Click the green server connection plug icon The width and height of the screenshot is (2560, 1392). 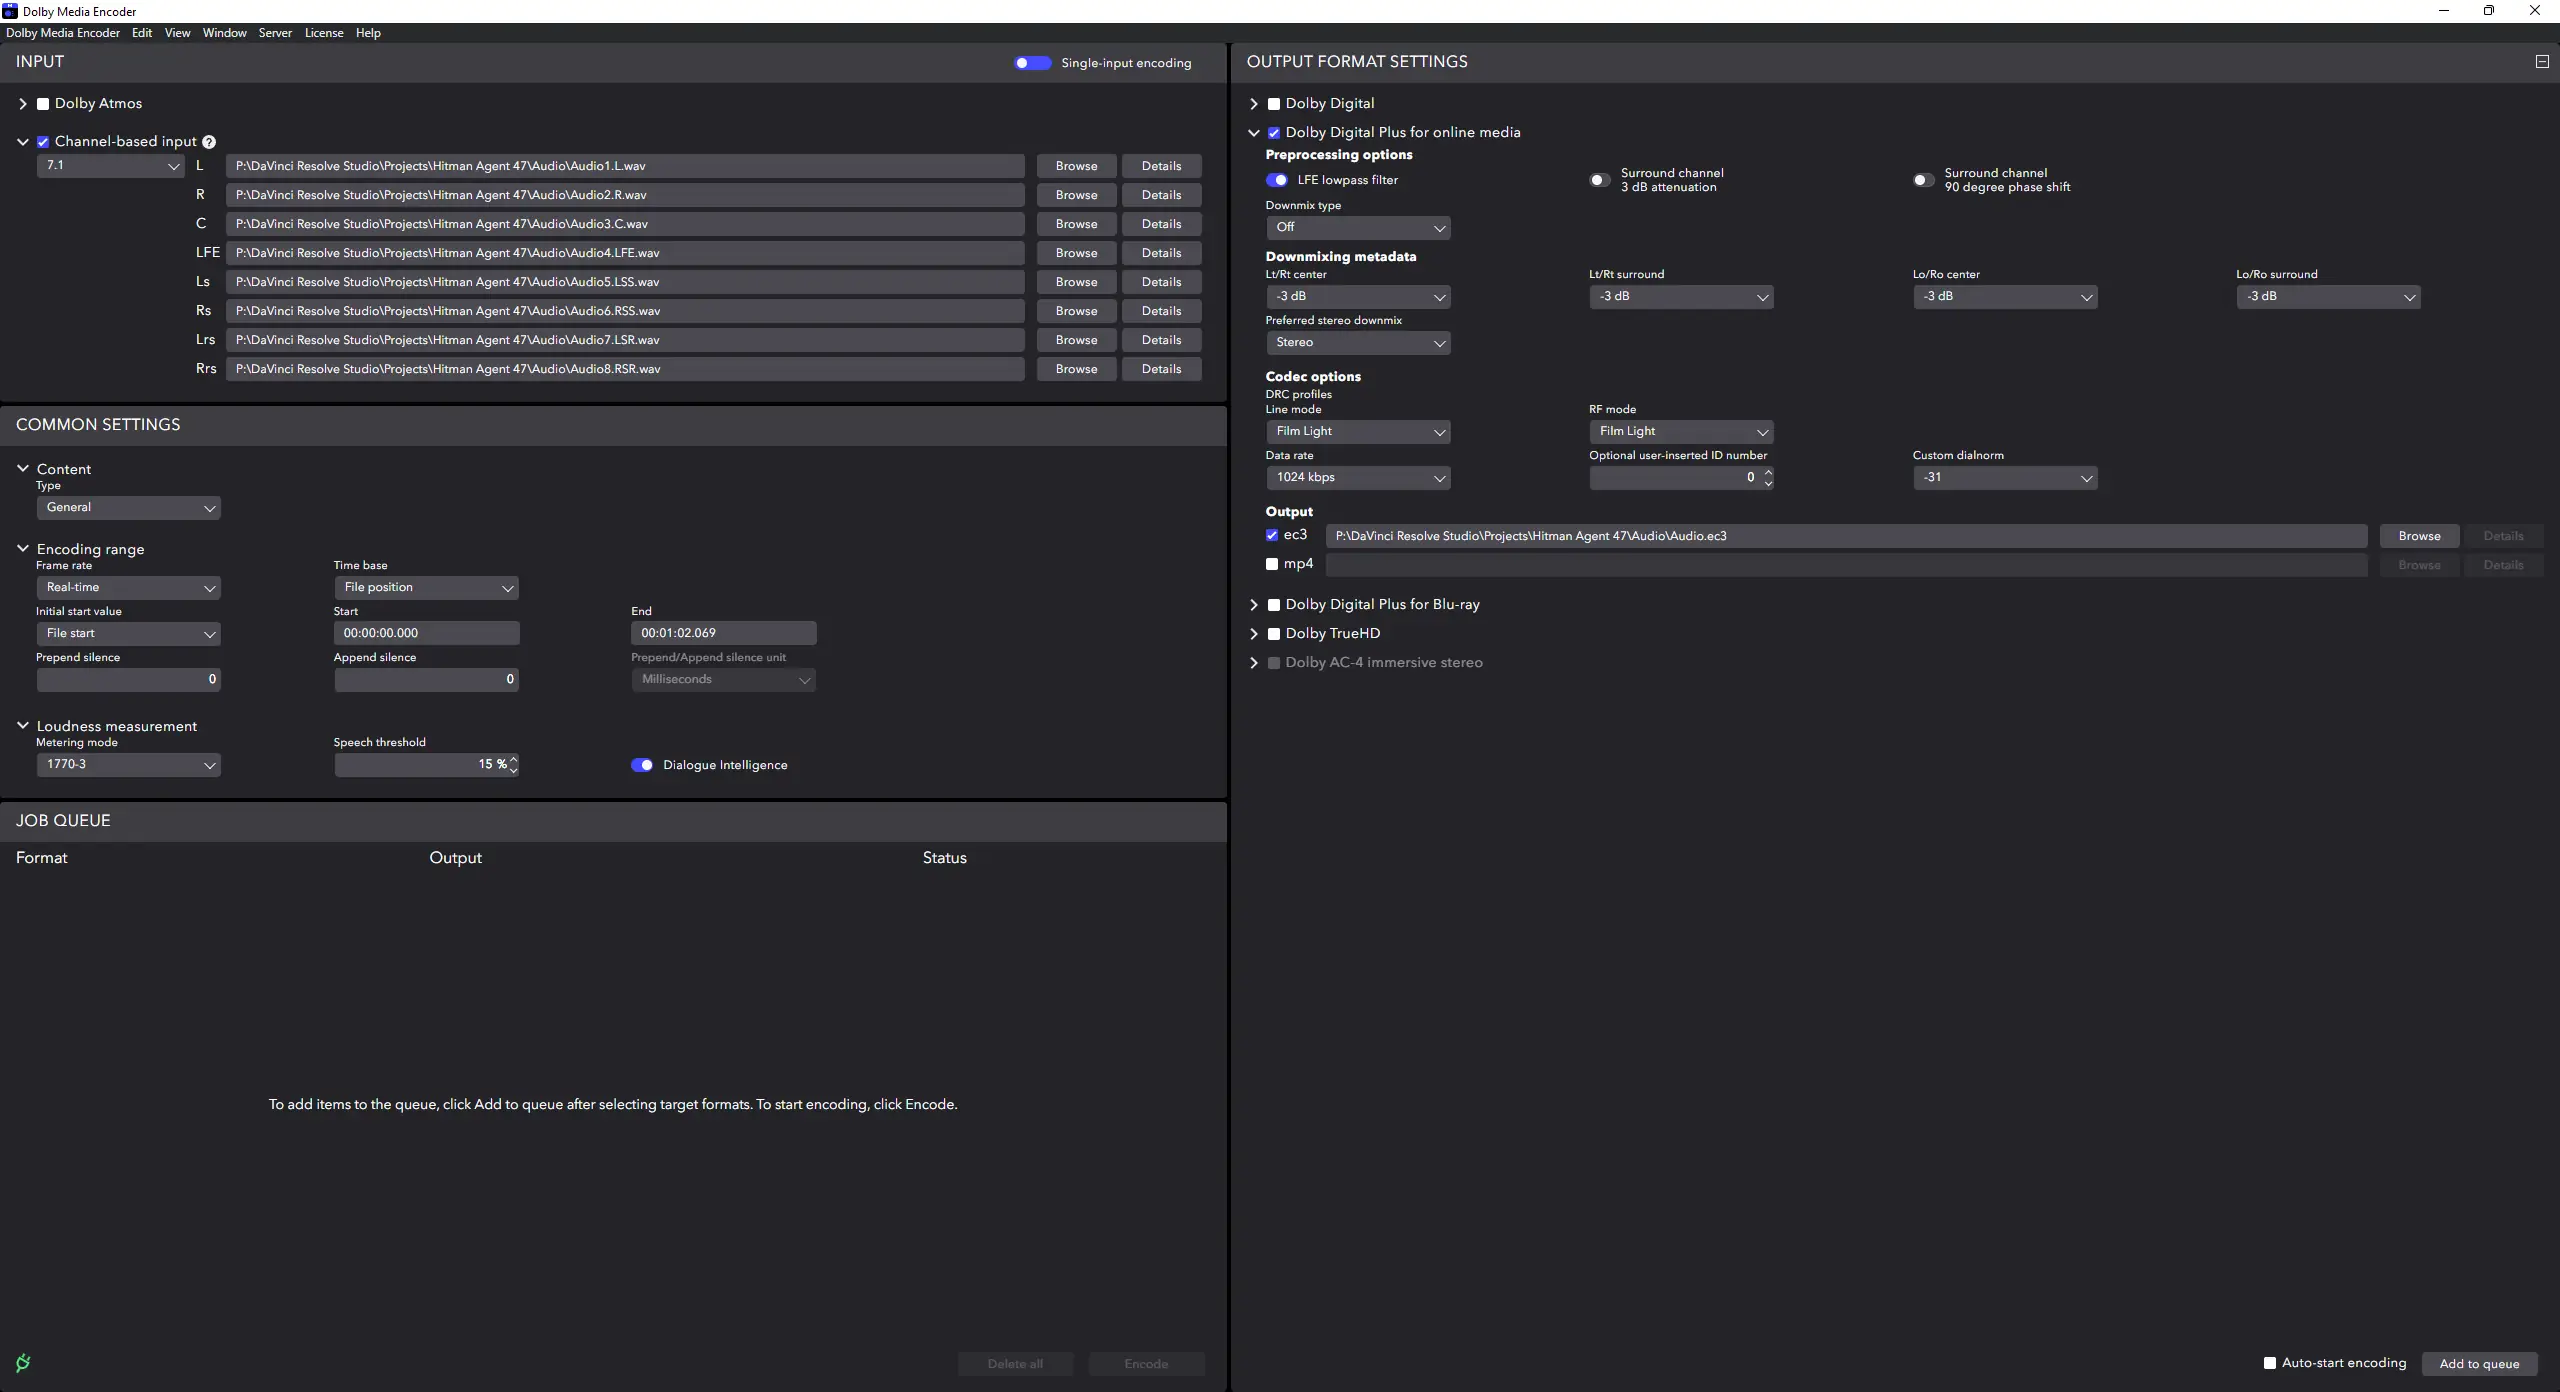click(x=23, y=1362)
